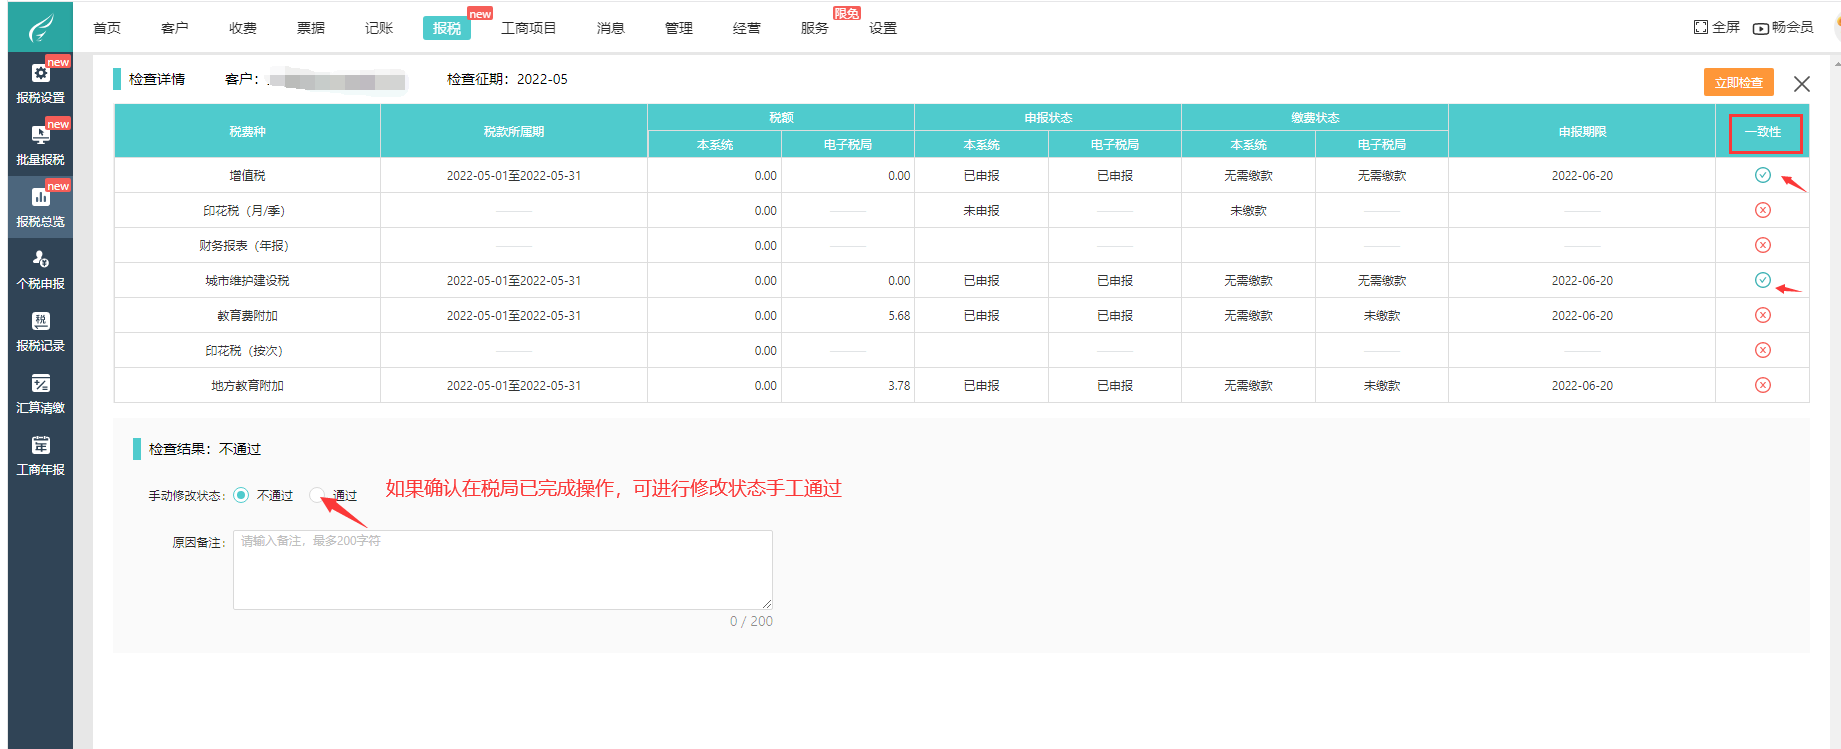This screenshot has width=1841, height=749.
Task: Select 报税总览 sidebar icon
Action: point(40,207)
